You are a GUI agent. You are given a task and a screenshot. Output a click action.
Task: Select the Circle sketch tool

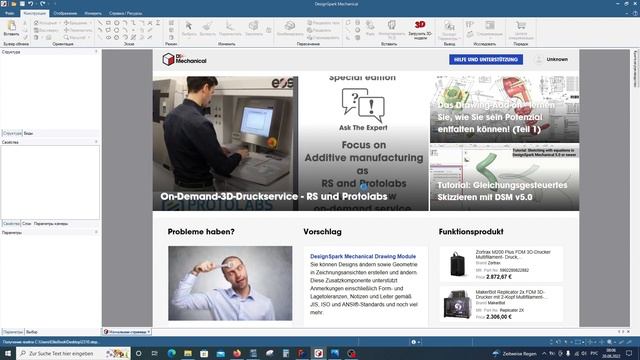[117, 23]
